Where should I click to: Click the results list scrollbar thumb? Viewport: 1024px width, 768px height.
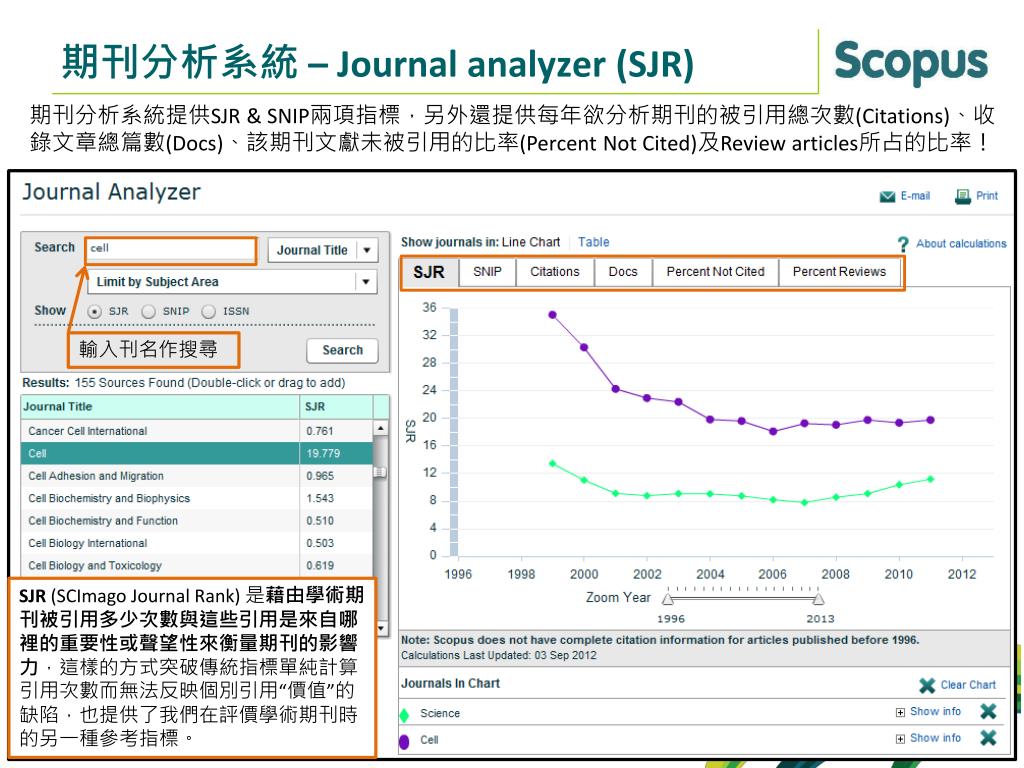tap(380, 472)
